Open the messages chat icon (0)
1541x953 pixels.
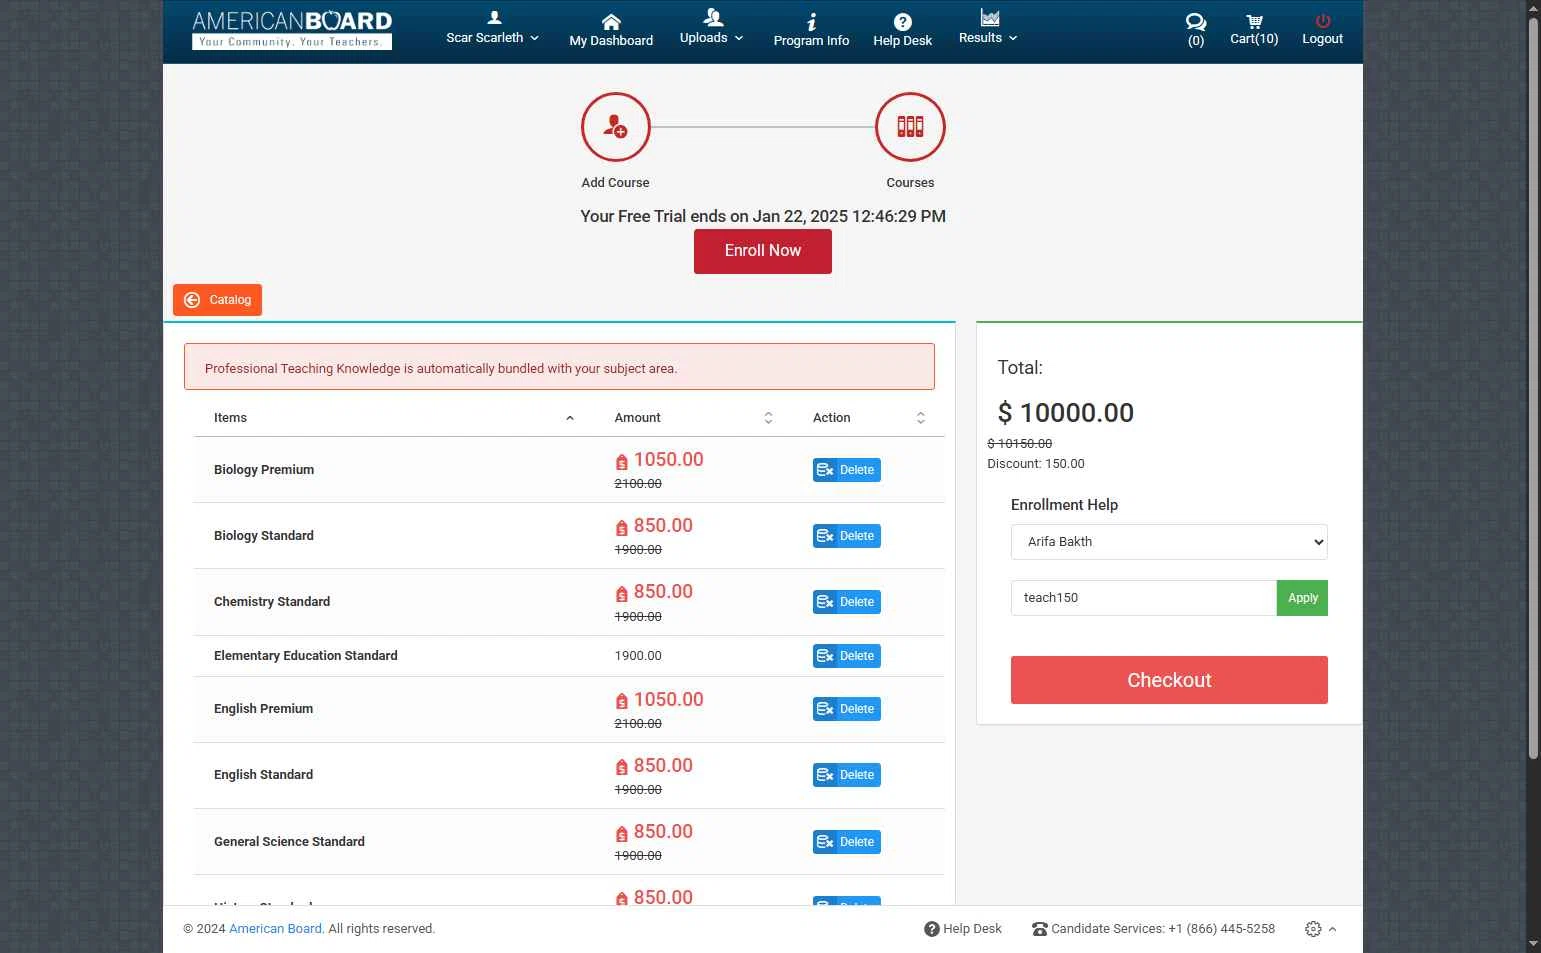[x=1196, y=31]
